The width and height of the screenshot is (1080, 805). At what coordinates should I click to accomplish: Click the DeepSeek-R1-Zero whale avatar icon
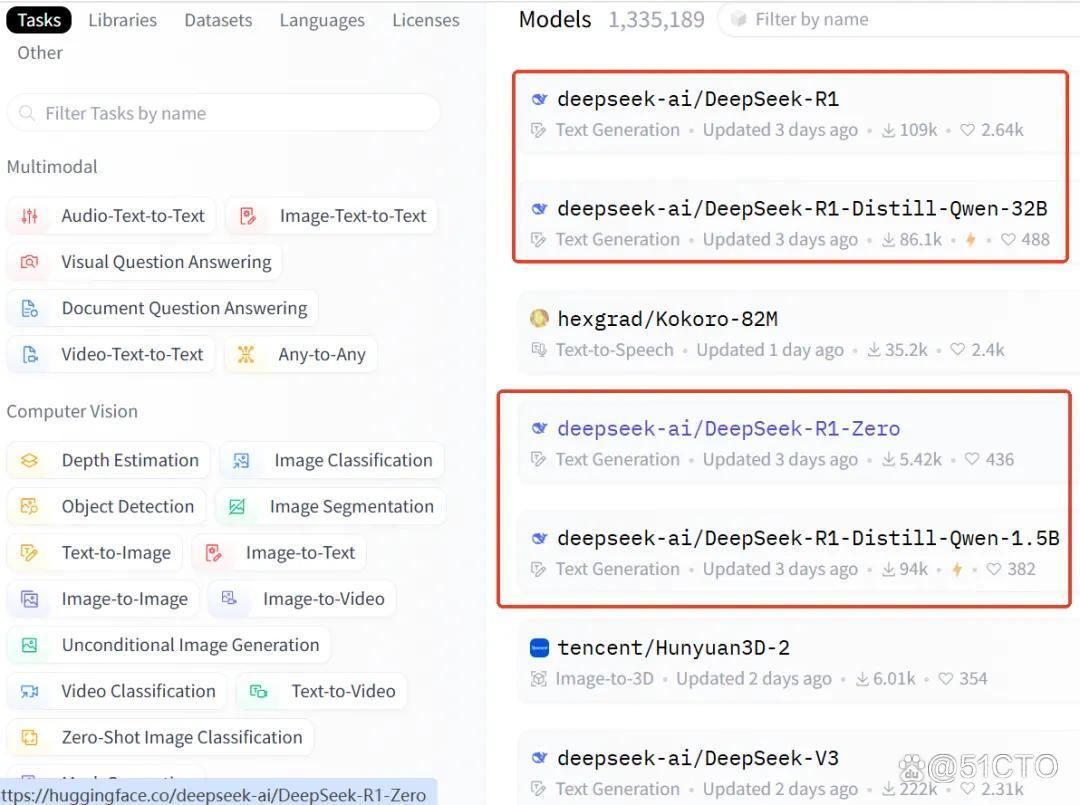(539, 428)
